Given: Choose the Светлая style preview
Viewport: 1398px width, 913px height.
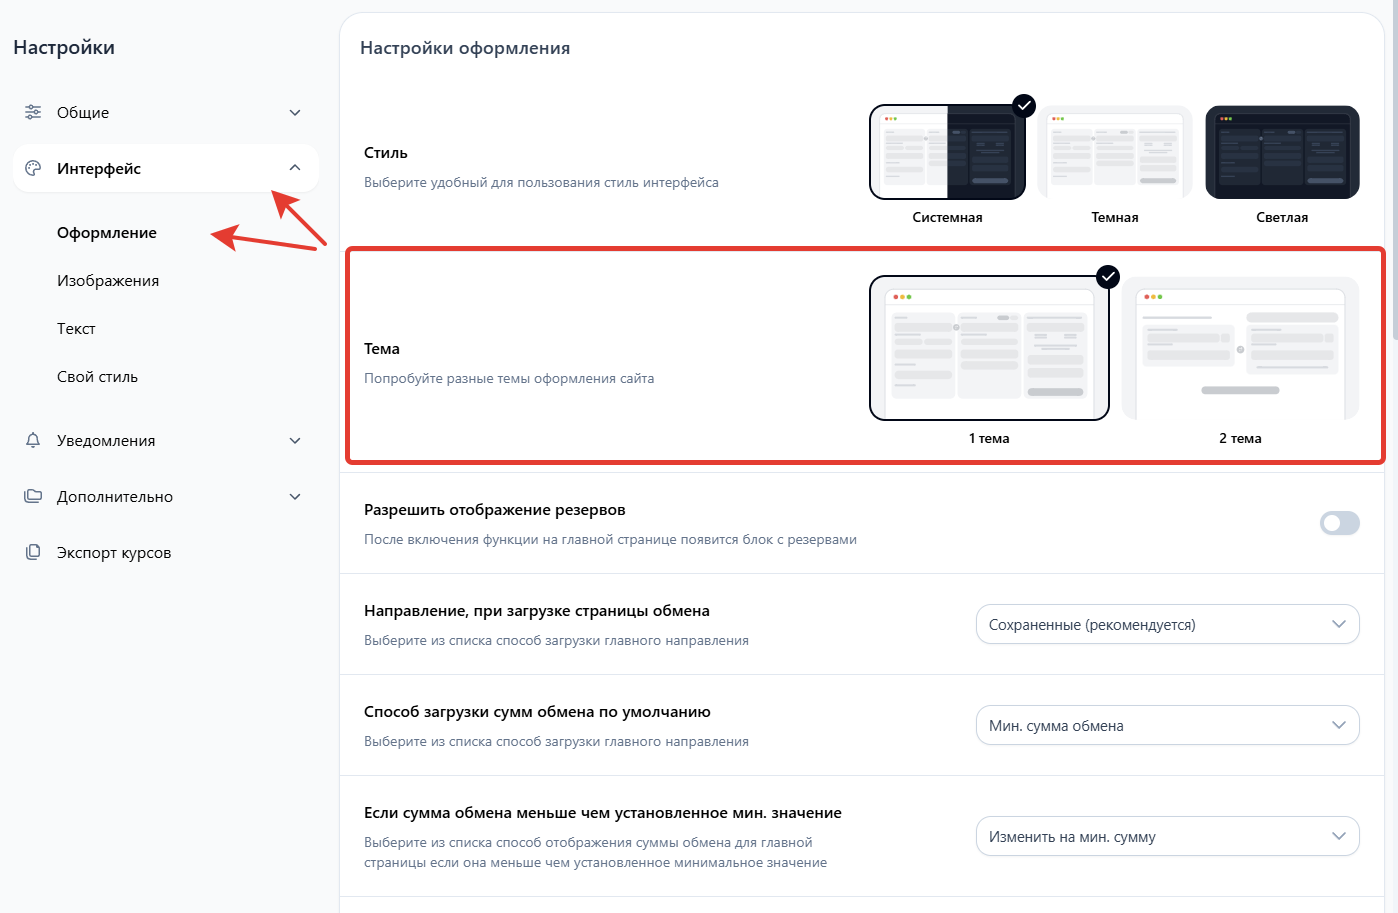Looking at the screenshot, I should [1282, 153].
